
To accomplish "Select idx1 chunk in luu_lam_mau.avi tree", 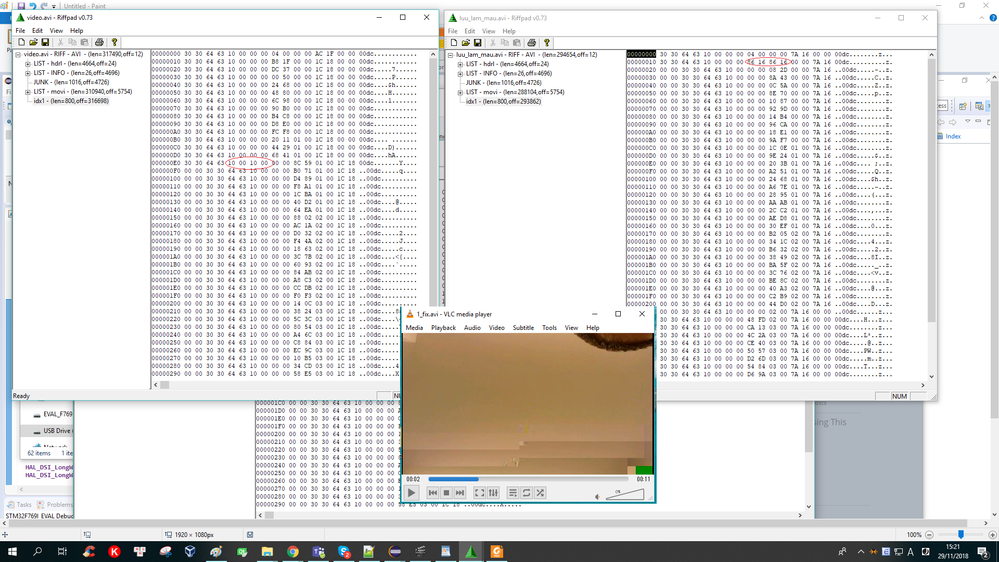I will point(503,101).
